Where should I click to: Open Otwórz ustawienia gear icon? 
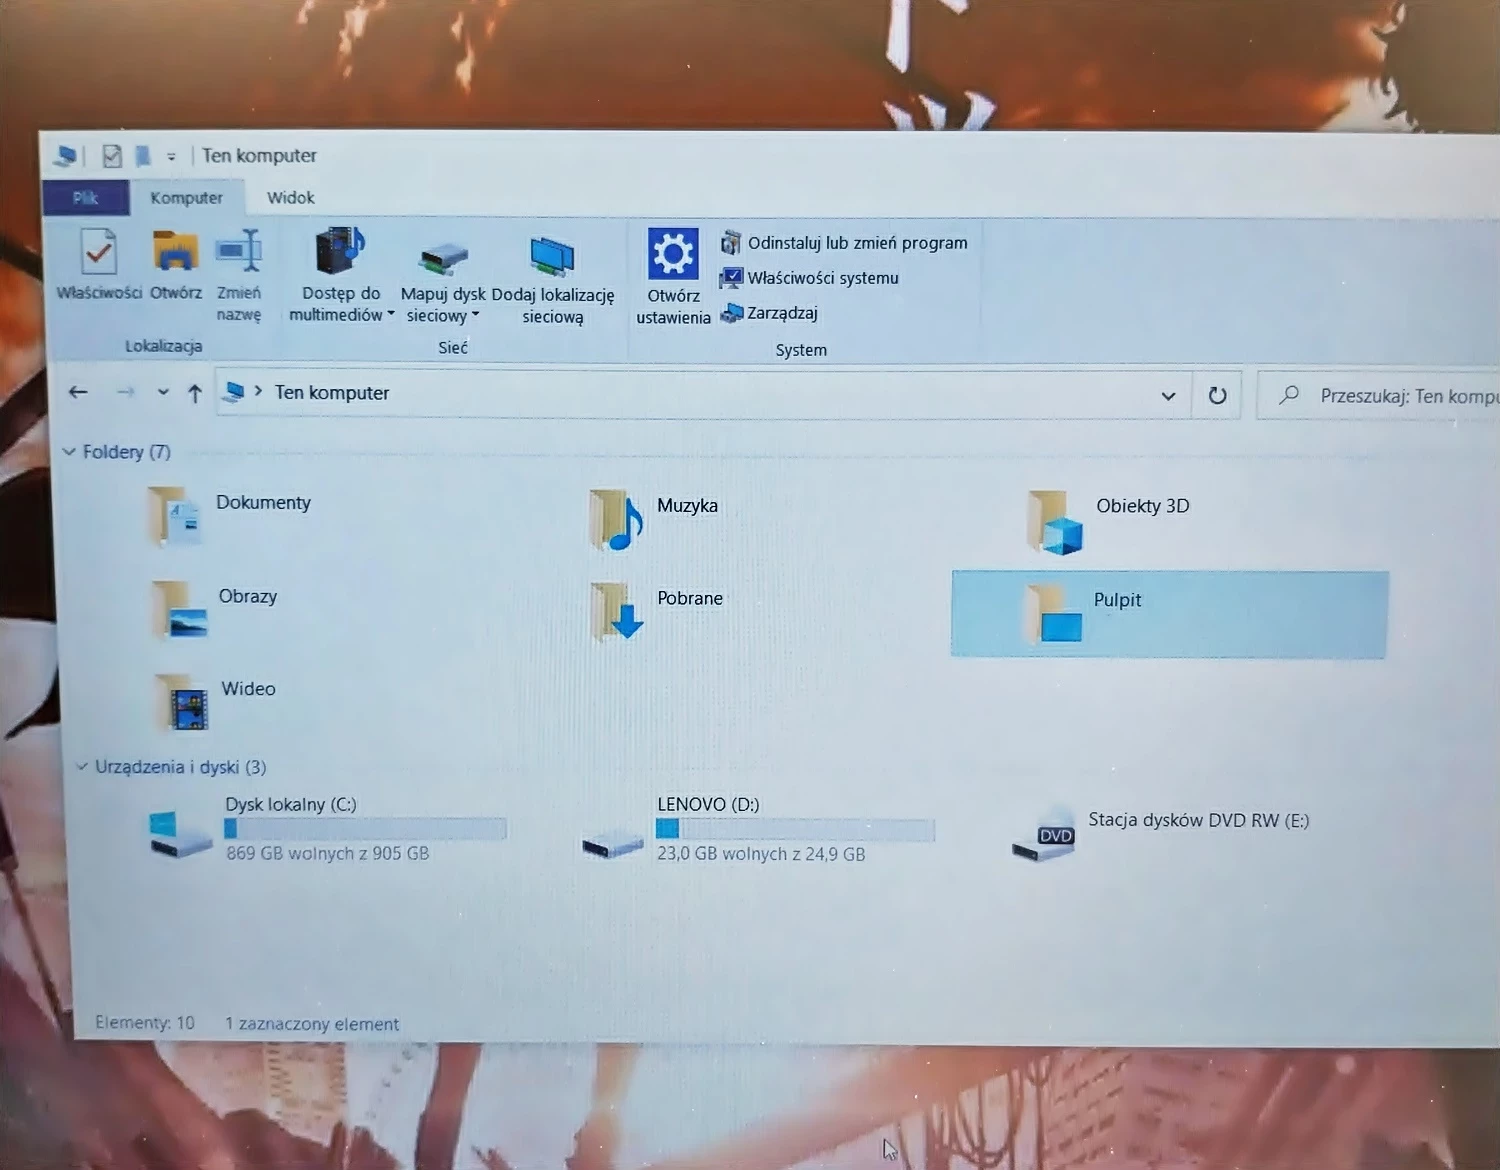pos(673,255)
